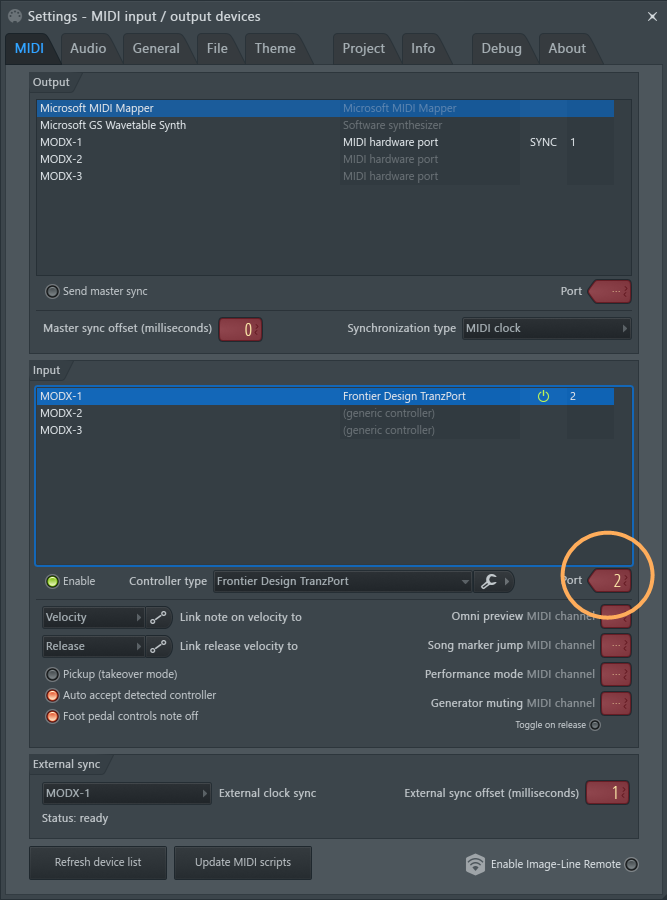Click the Image-Line Remote wifi icon
The height and width of the screenshot is (900, 667).
pos(475,864)
